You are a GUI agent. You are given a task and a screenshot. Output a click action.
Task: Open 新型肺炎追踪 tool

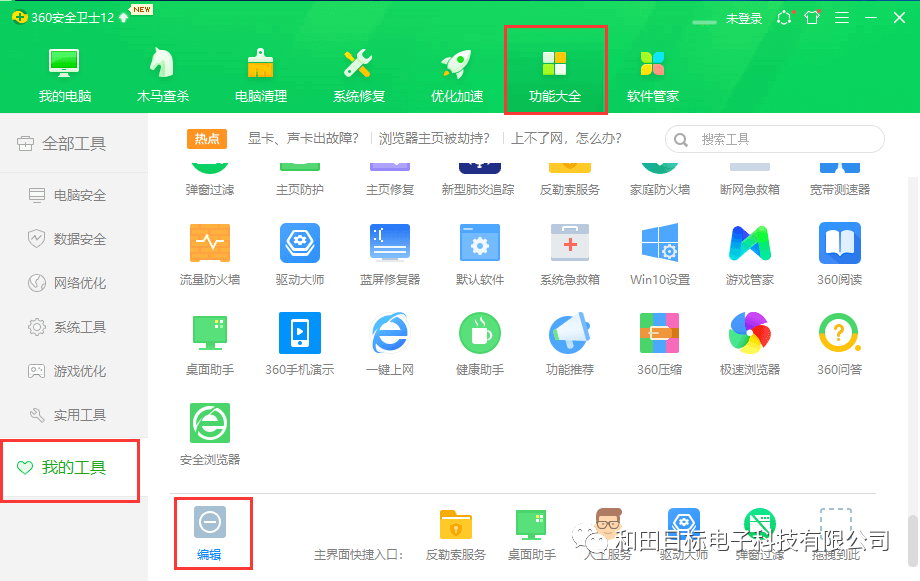pyautogui.click(x=478, y=181)
